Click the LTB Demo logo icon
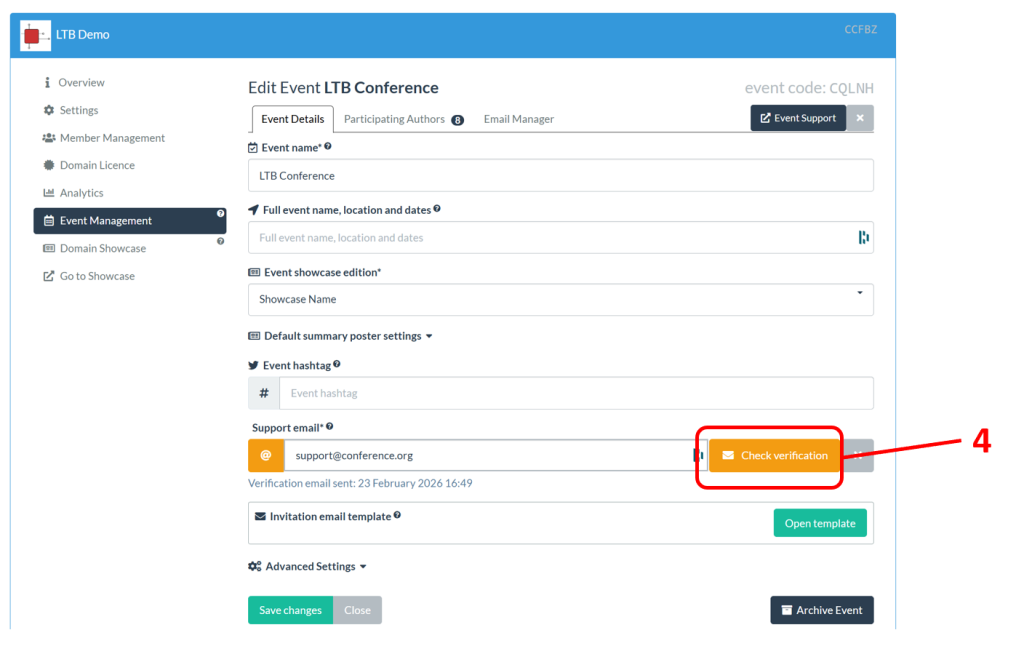 pyautogui.click(x=35, y=35)
